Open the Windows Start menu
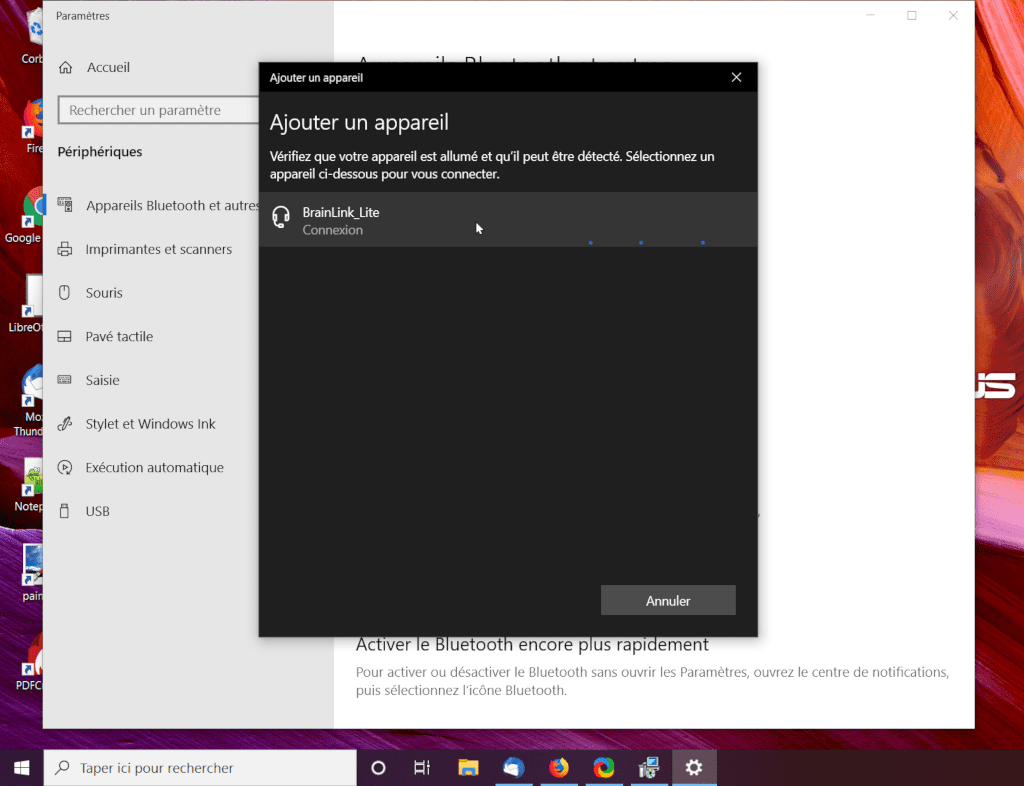Image resolution: width=1024 pixels, height=786 pixels. point(21,768)
